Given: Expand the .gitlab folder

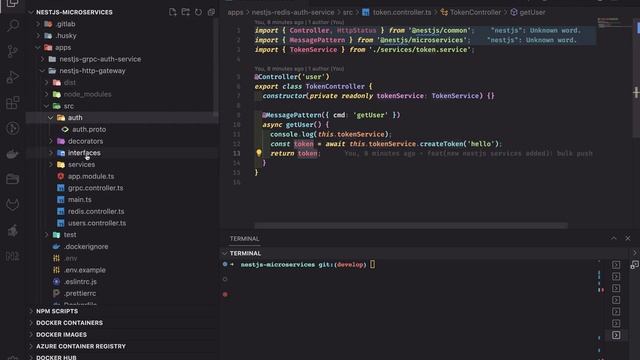Looking at the screenshot, I should click(38, 24).
